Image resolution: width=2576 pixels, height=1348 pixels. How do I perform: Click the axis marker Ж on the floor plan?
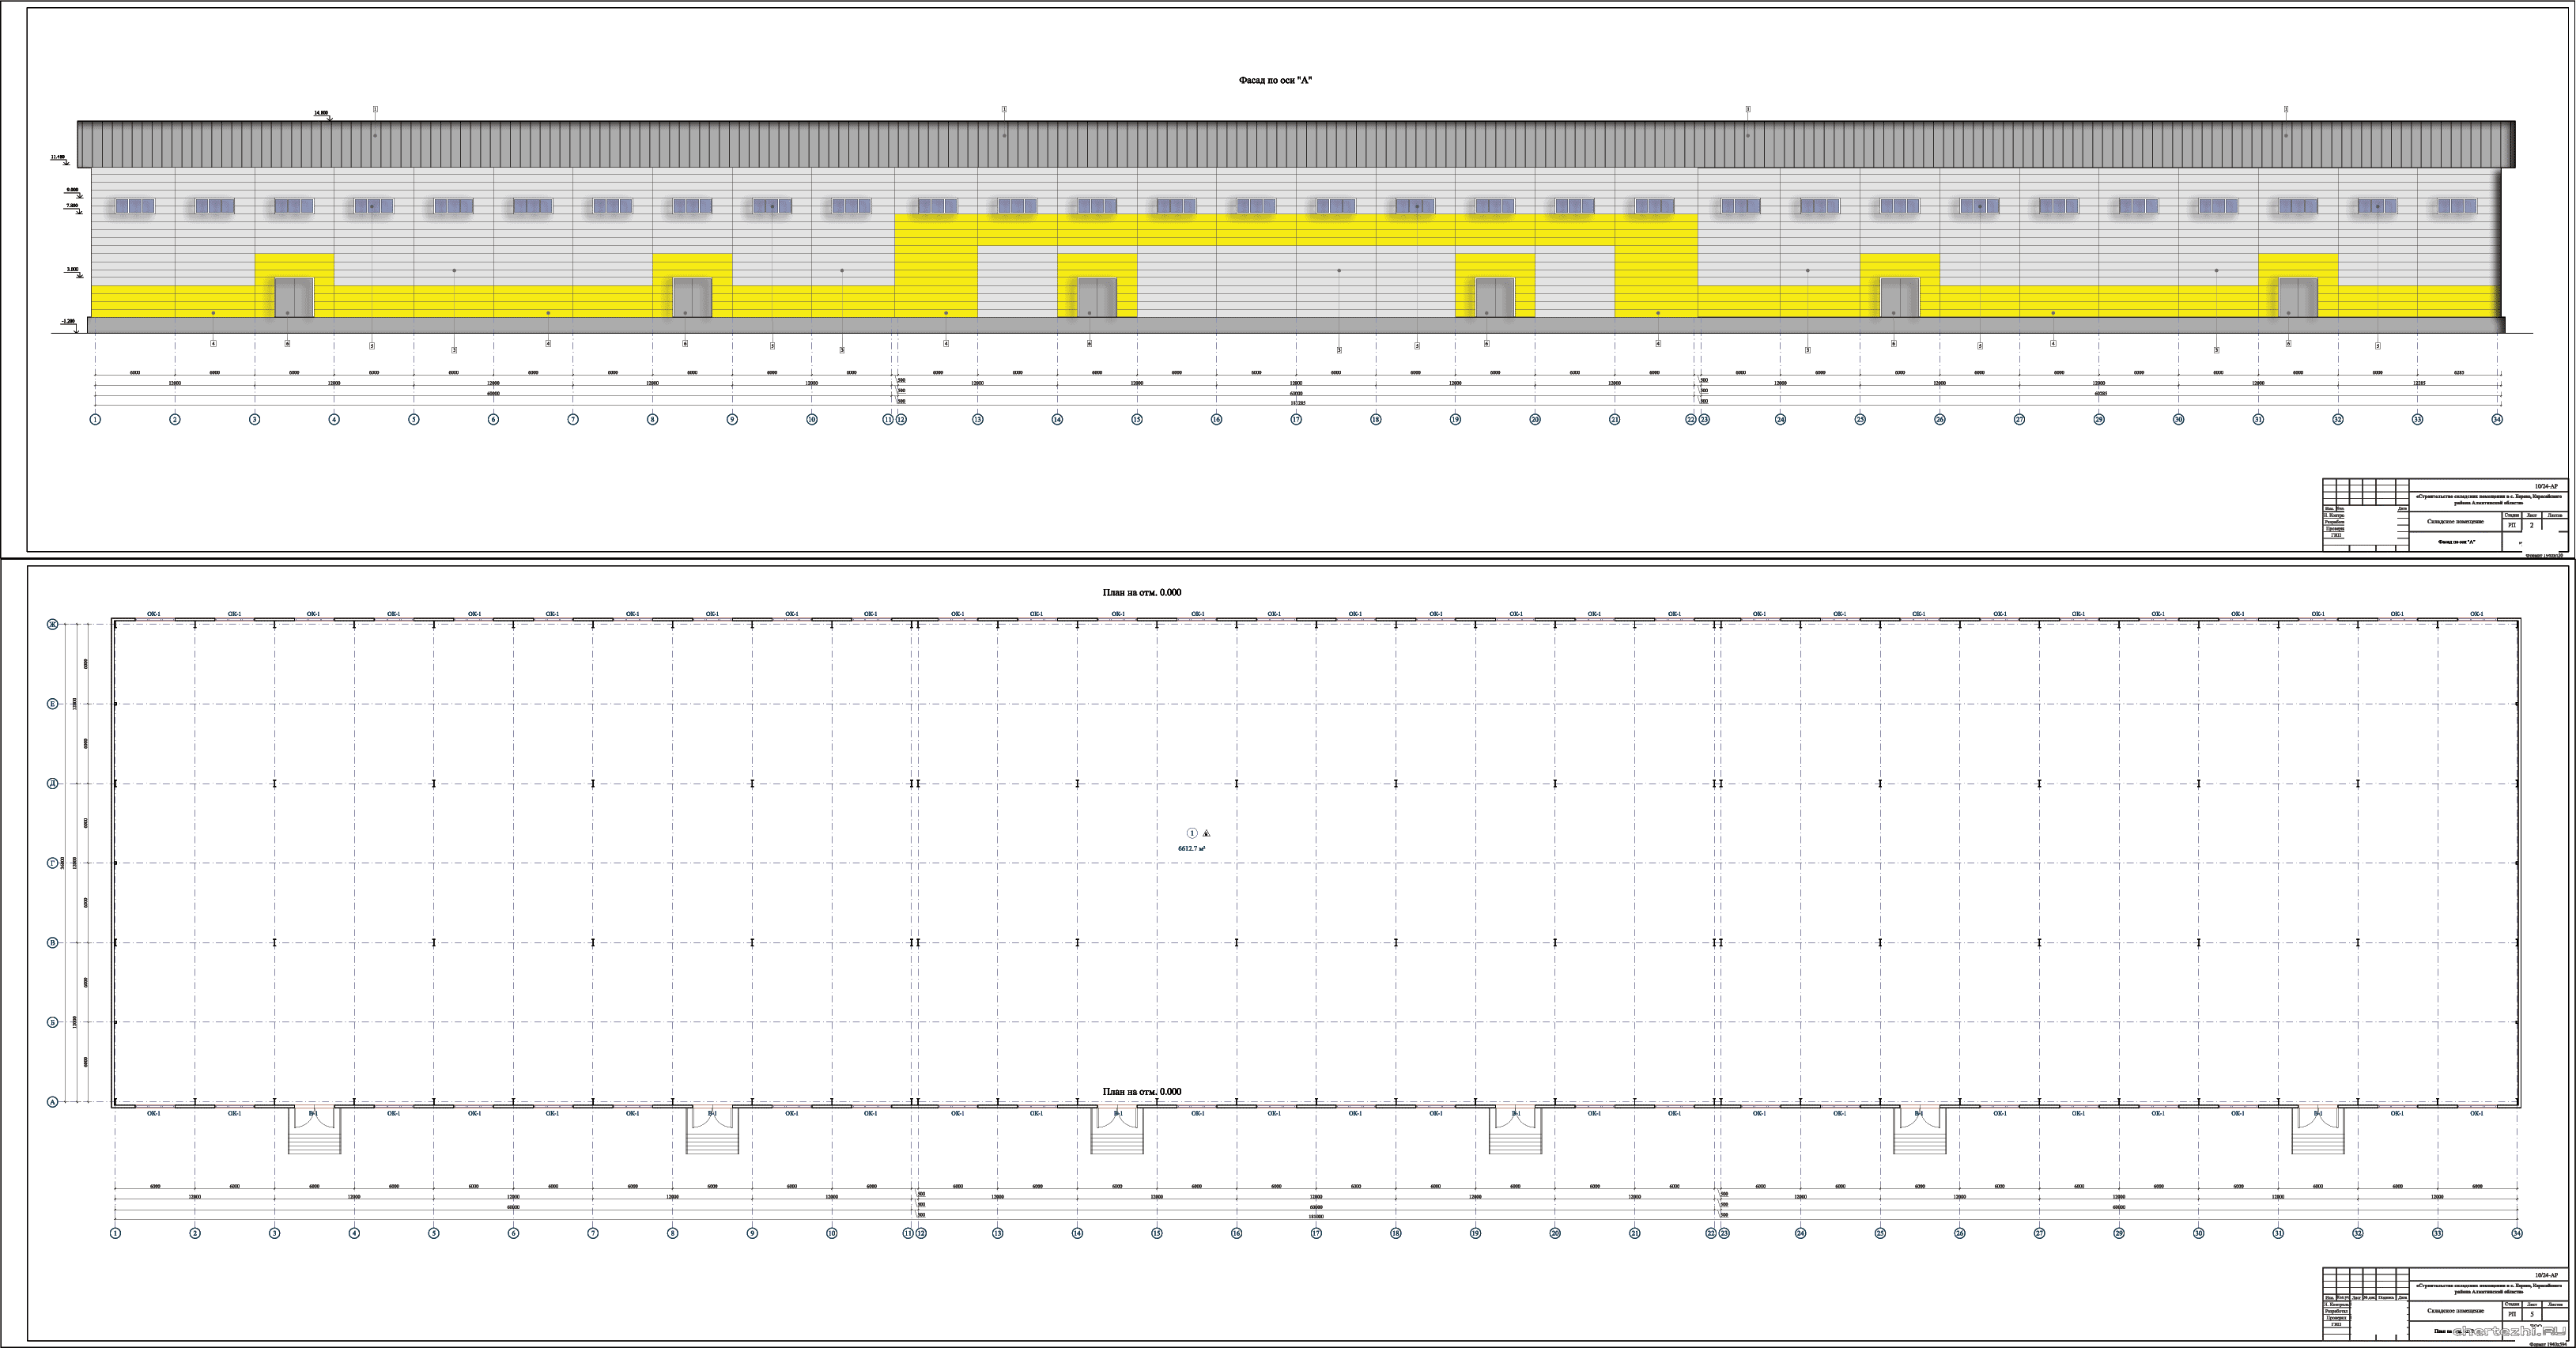52,625
